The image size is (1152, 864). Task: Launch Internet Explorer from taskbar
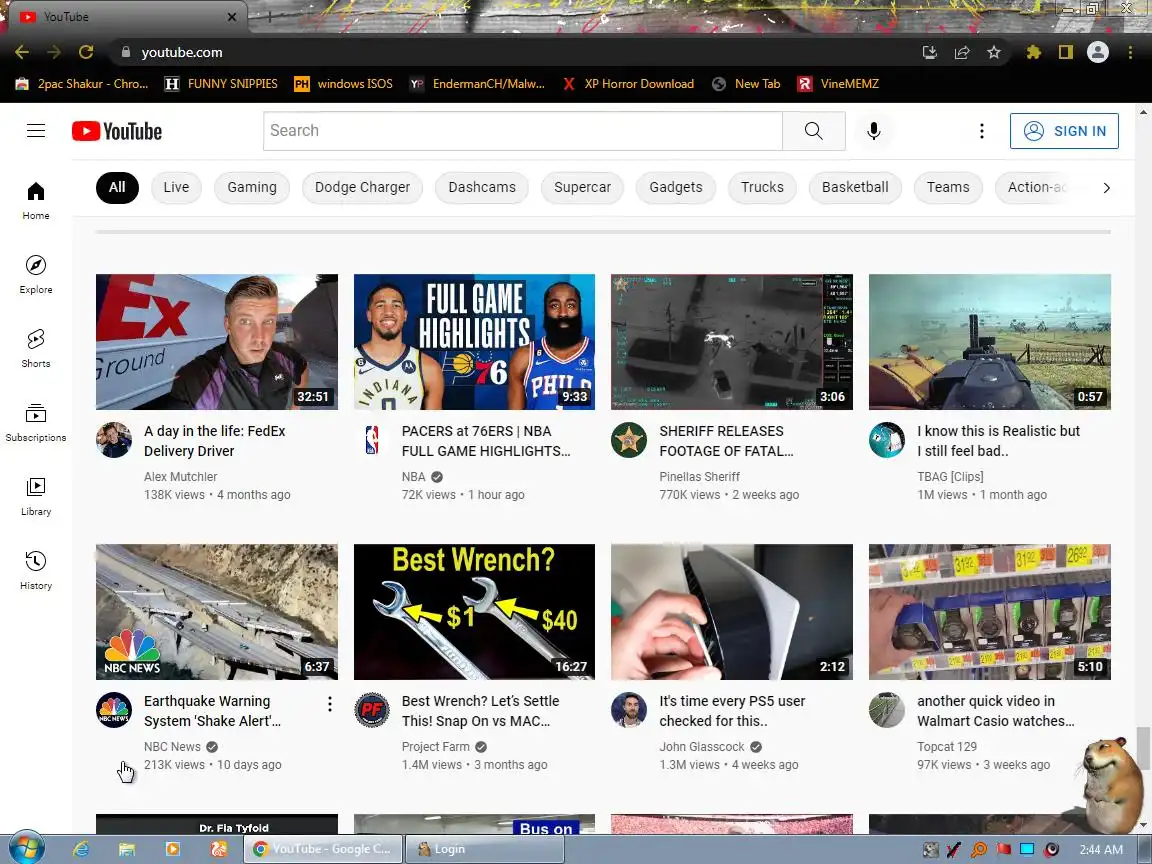click(81, 849)
